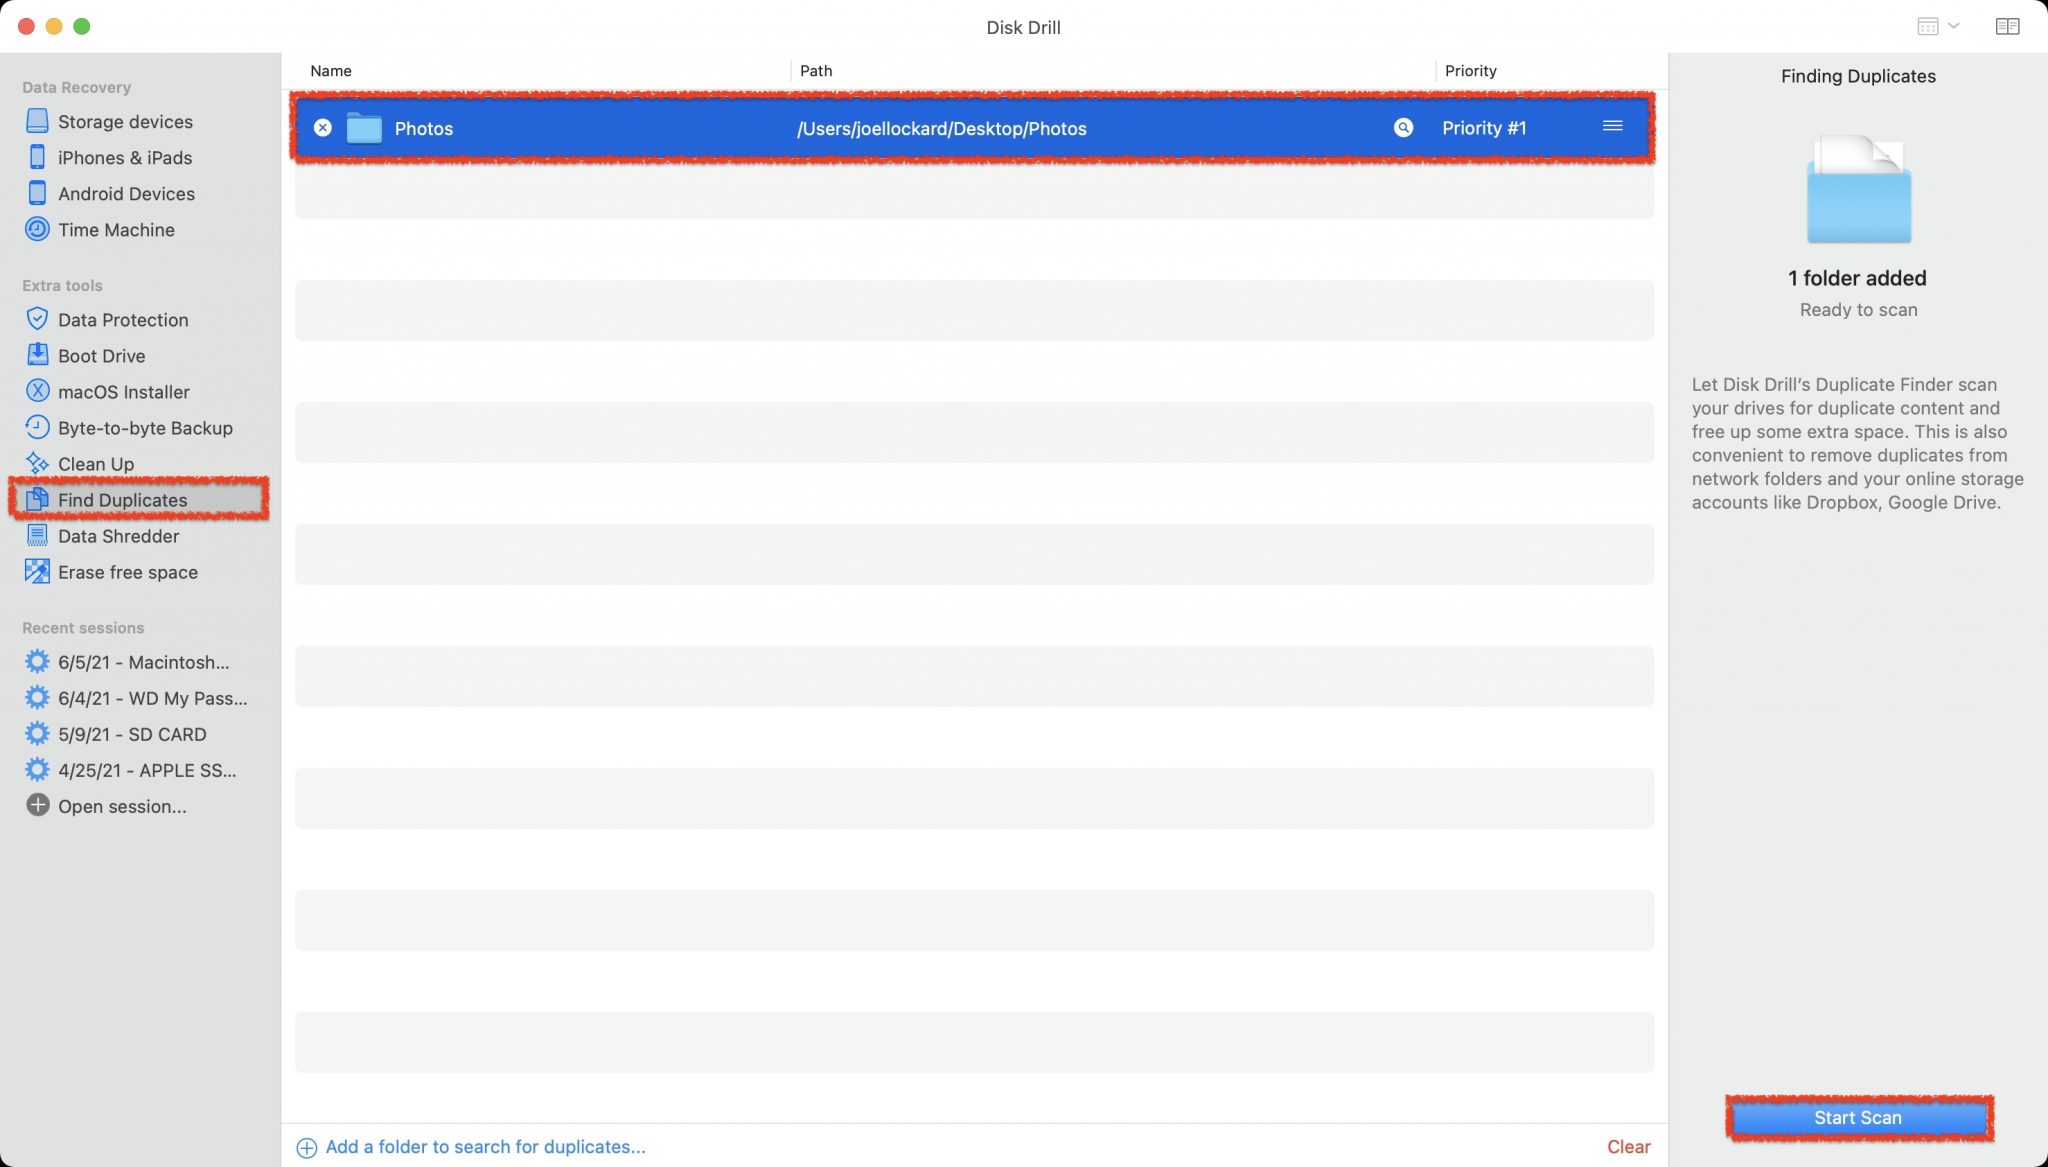Click the Boot Drive tool icon
Screen dimensions: 2048x1167
[x=37, y=356]
